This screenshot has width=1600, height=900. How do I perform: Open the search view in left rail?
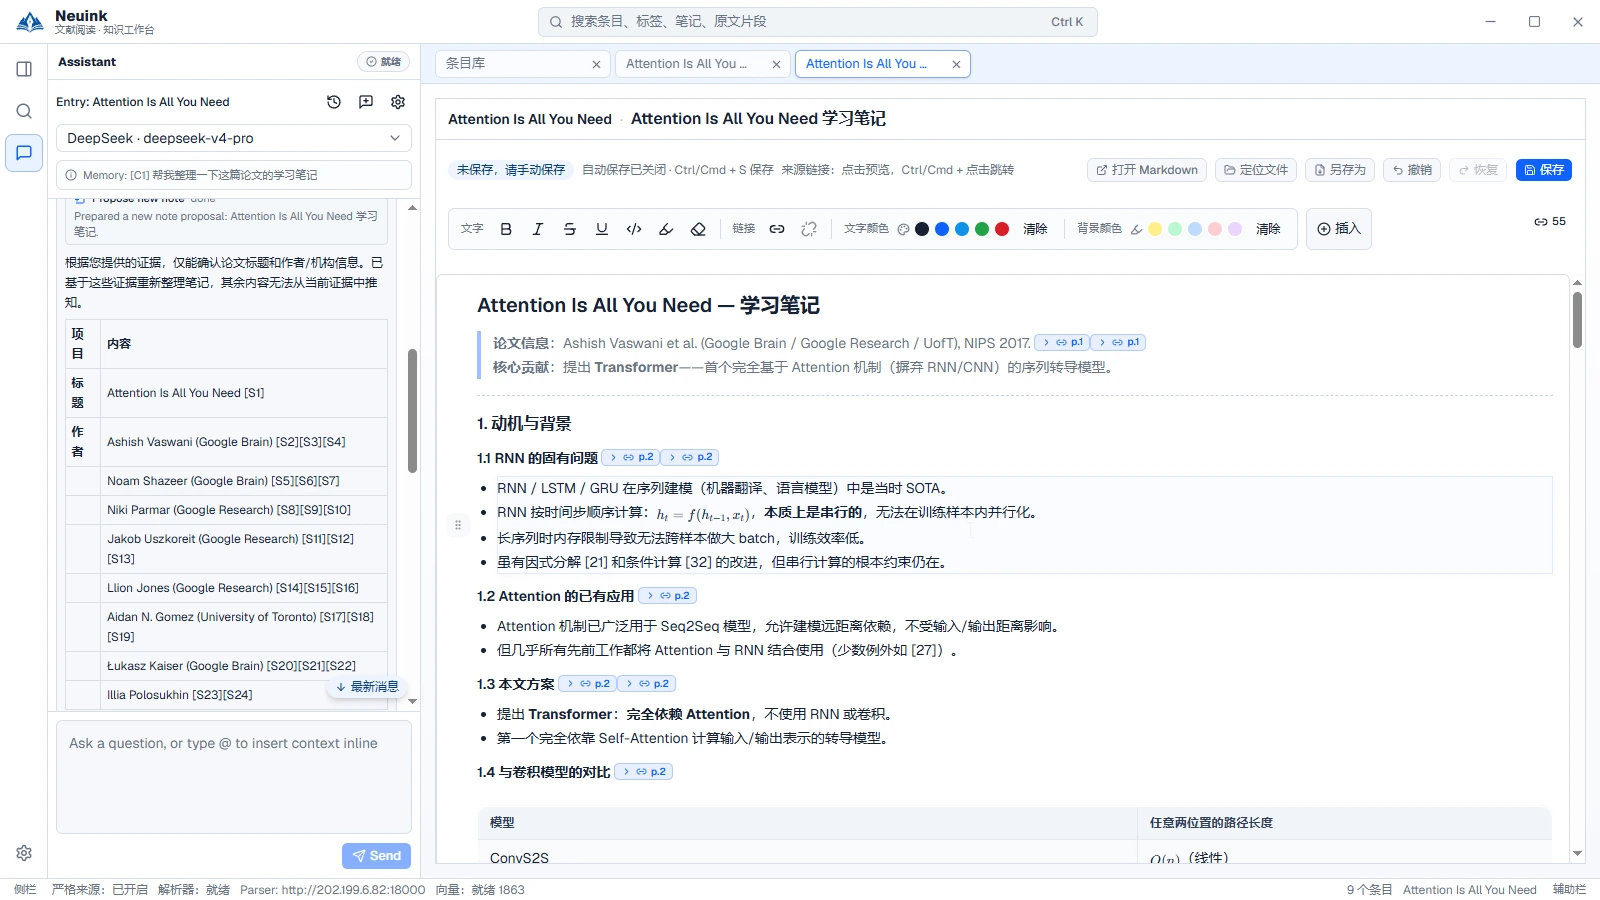(24, 111)
